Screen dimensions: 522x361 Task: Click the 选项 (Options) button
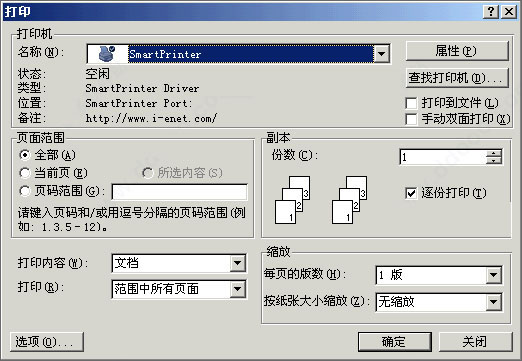click(x=47, y=342)
